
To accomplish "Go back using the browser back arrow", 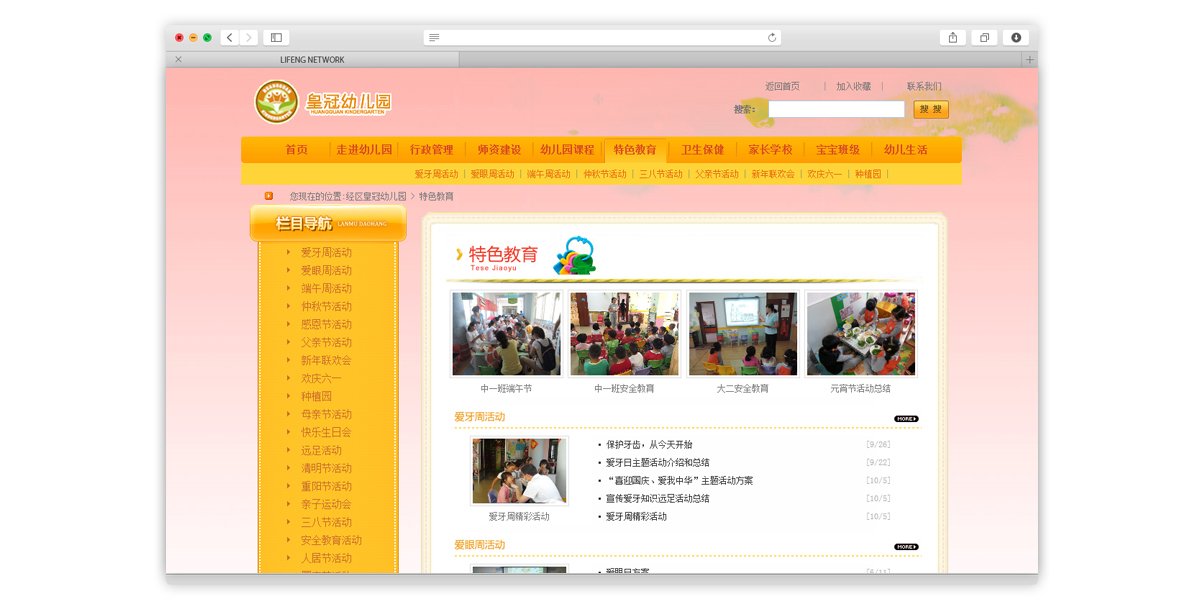I will [x=229, y=37].
